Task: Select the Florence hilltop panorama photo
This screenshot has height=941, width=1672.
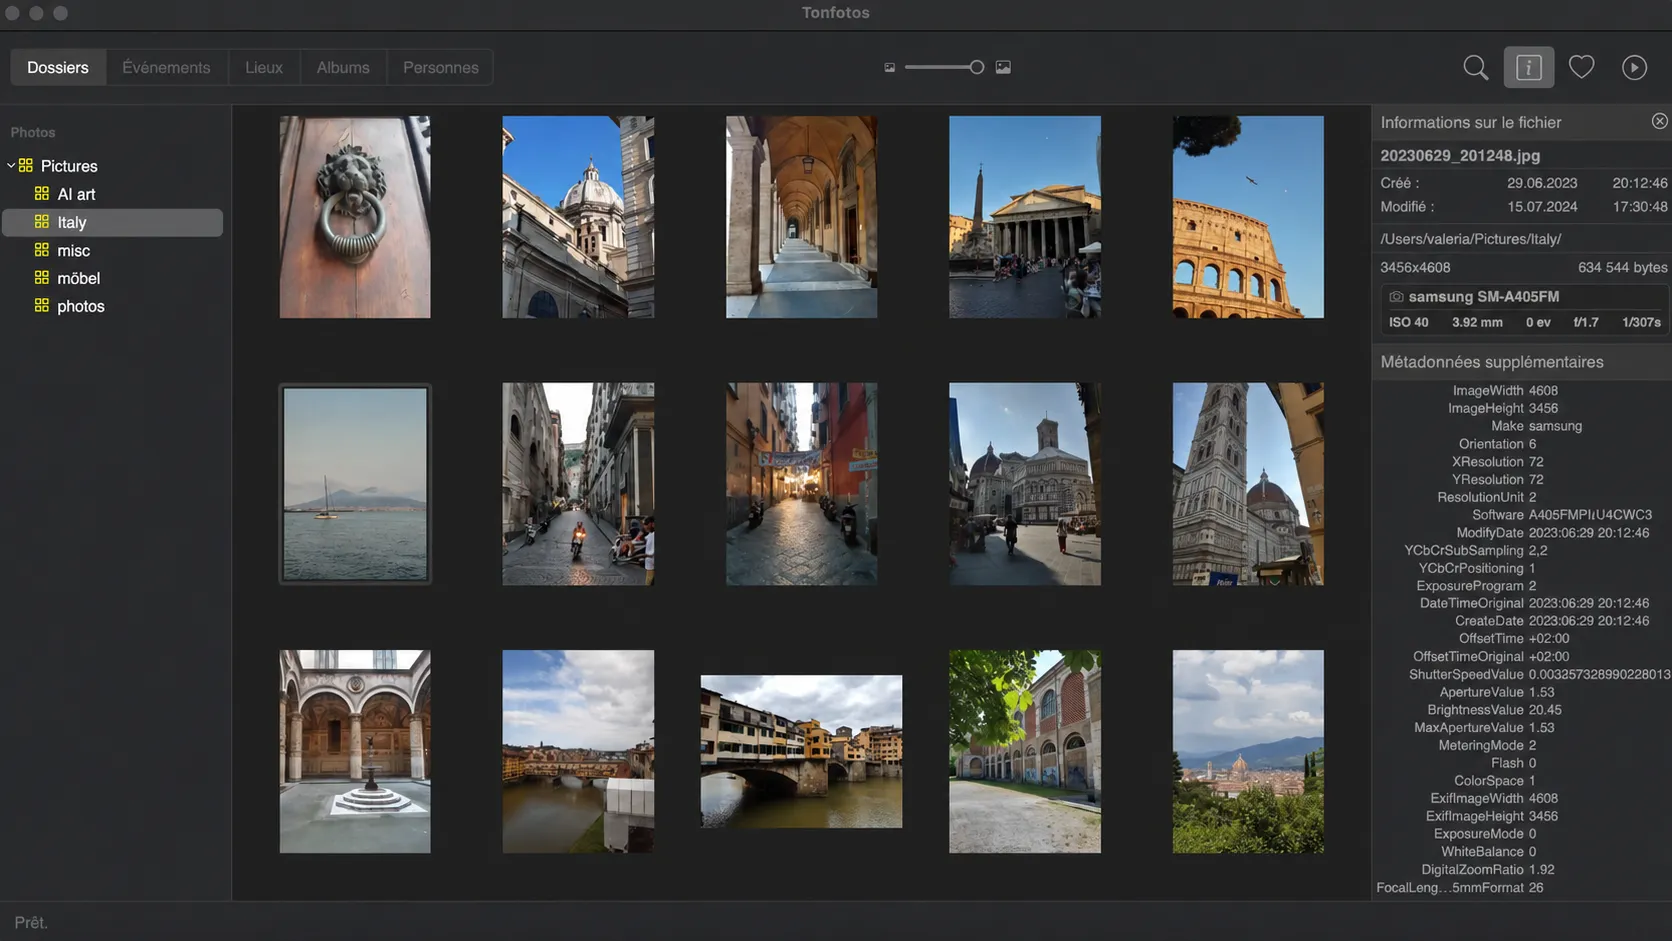Action: [1248, 752]
